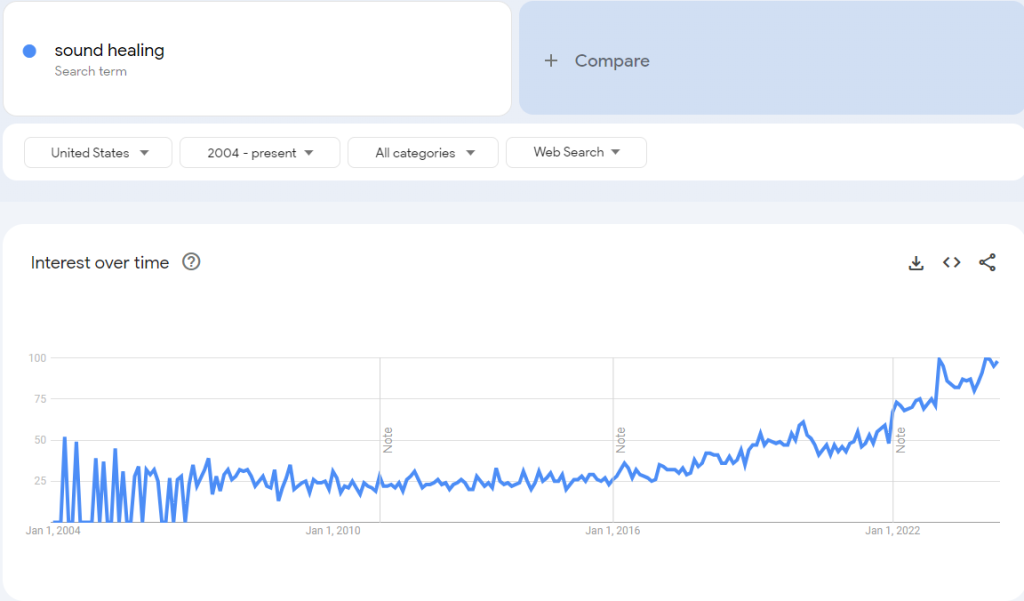
Task: Expand the 2004 - present time range
Action: (260, 153)
